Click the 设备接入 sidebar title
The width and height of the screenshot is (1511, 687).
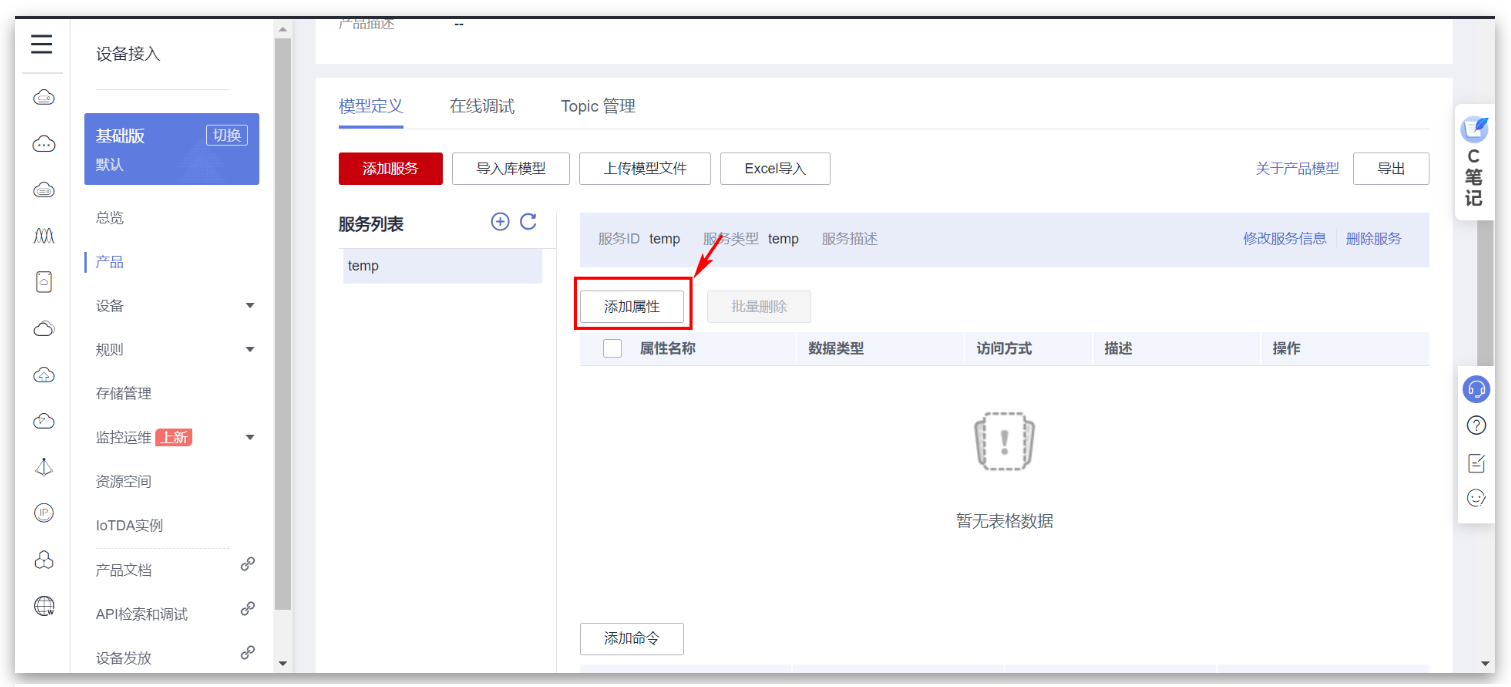(128, 54)
